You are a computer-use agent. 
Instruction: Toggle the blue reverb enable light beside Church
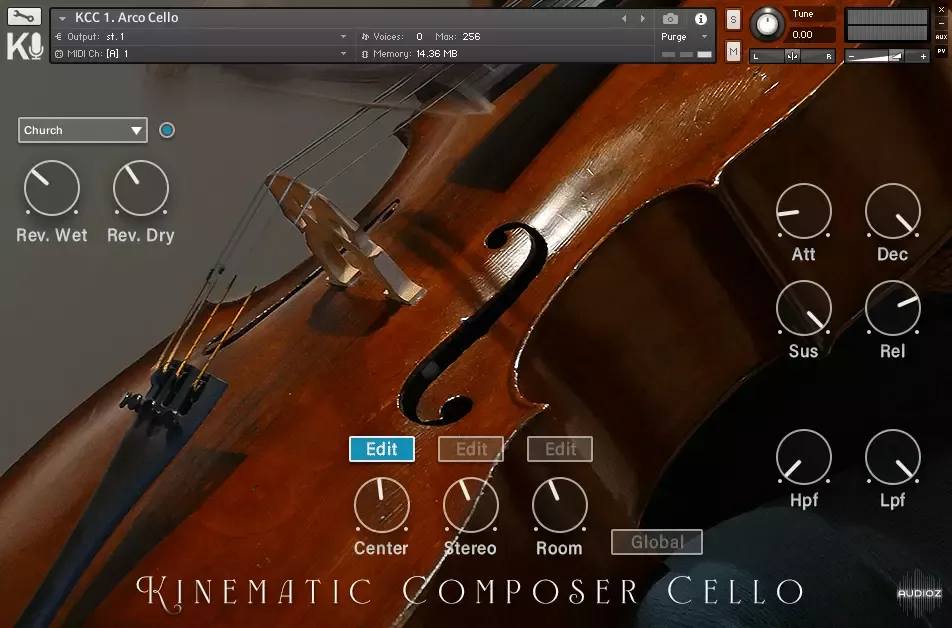coord(166,130)
